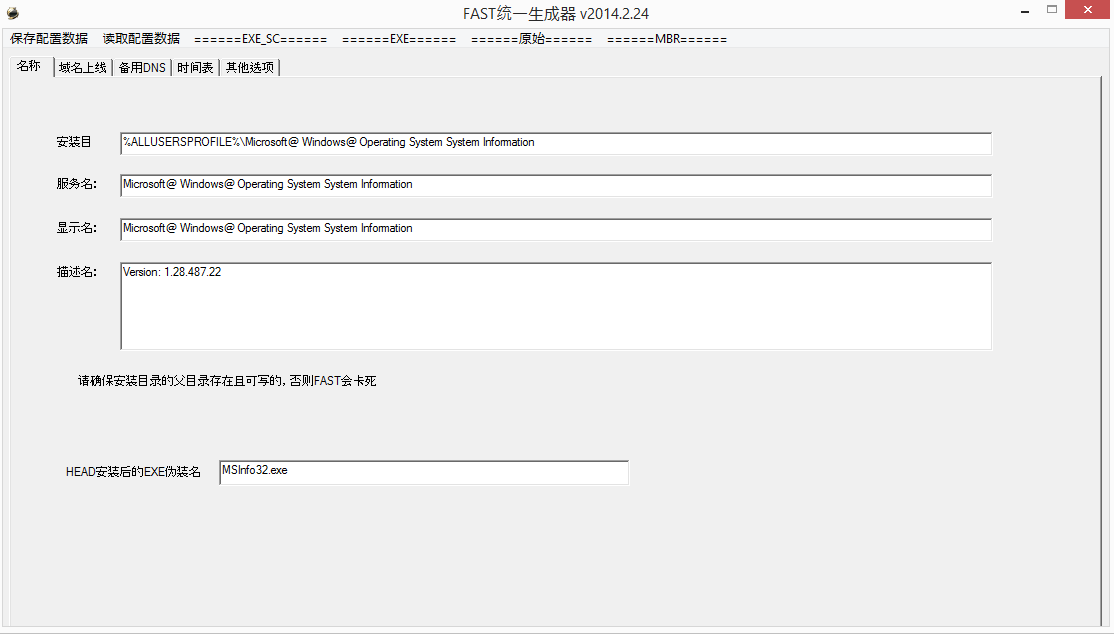Click the warning text about install directory

pos(226,380)
